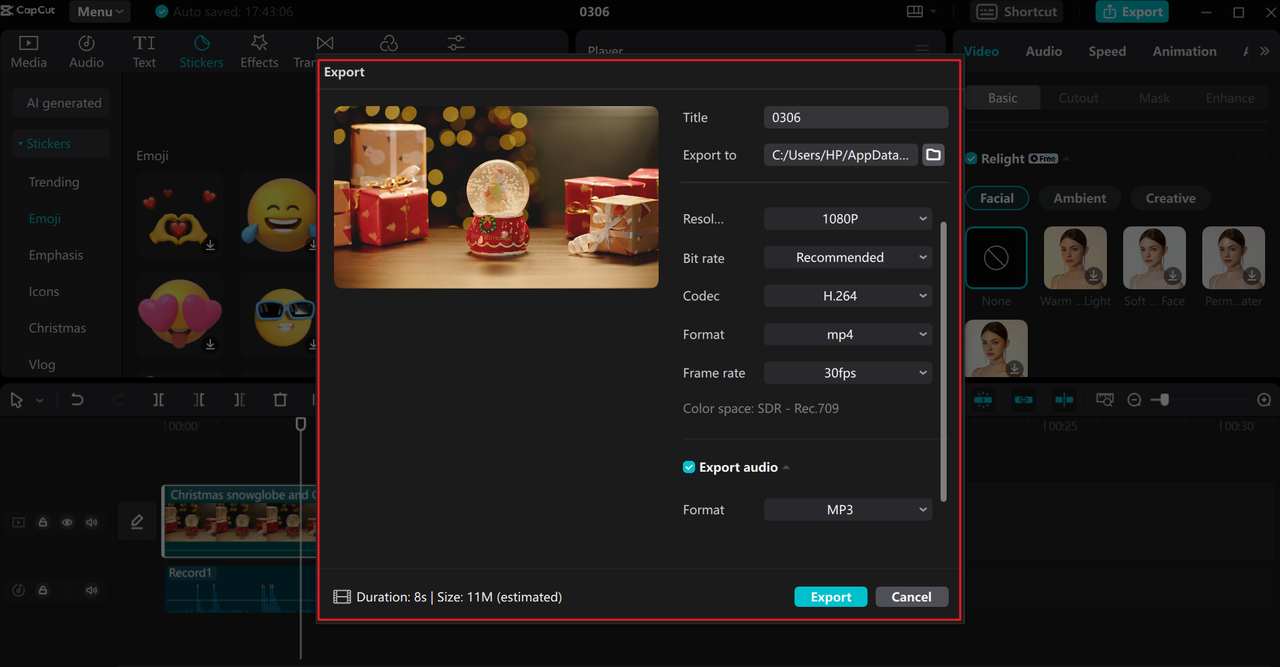Viewport: 1280px width, 667px height.
Task: Open the Frame rate 30fps dropdown
Action: [x=848, y=373]
